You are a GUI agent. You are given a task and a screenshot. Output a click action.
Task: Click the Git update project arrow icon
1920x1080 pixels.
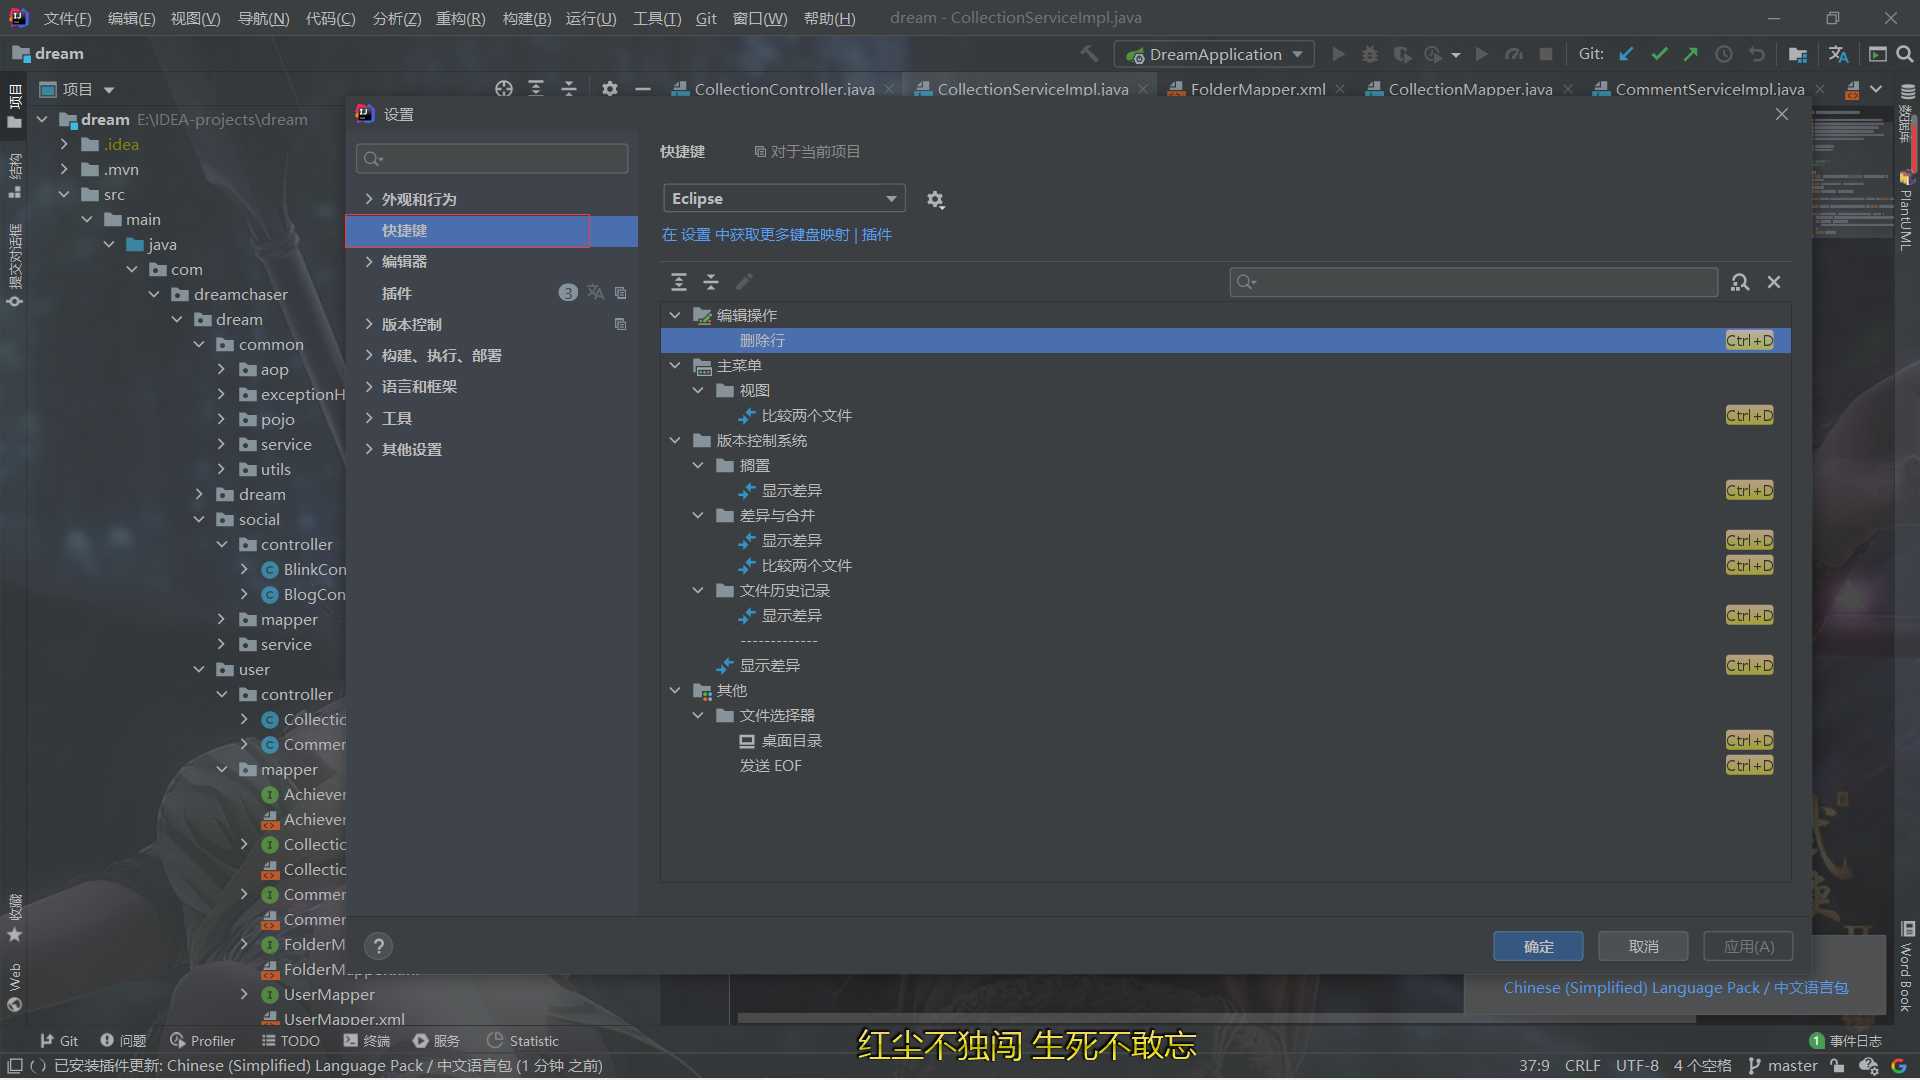pyautogui.click(x=1627, y=54)
